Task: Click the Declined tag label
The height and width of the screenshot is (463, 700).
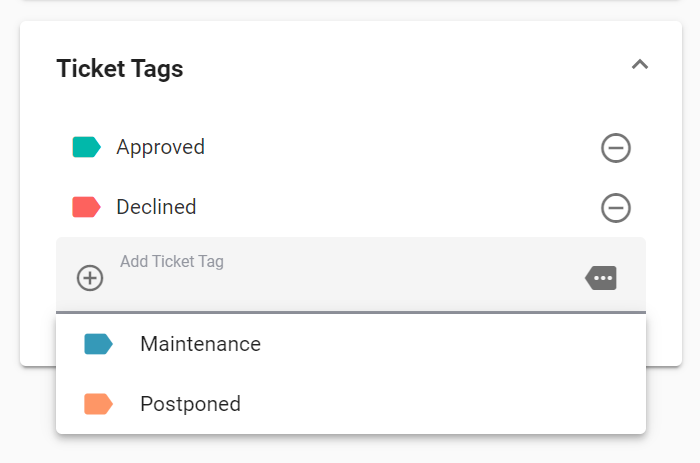Action: pos(156,207)
